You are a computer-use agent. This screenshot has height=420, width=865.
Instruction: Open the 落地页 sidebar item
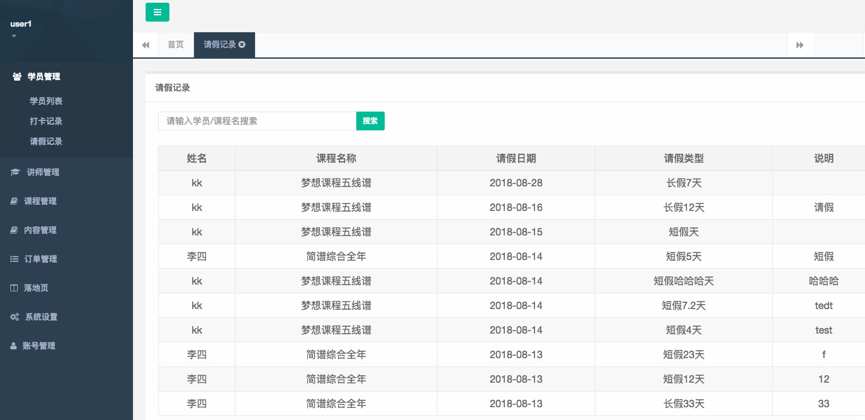point(36,288)
